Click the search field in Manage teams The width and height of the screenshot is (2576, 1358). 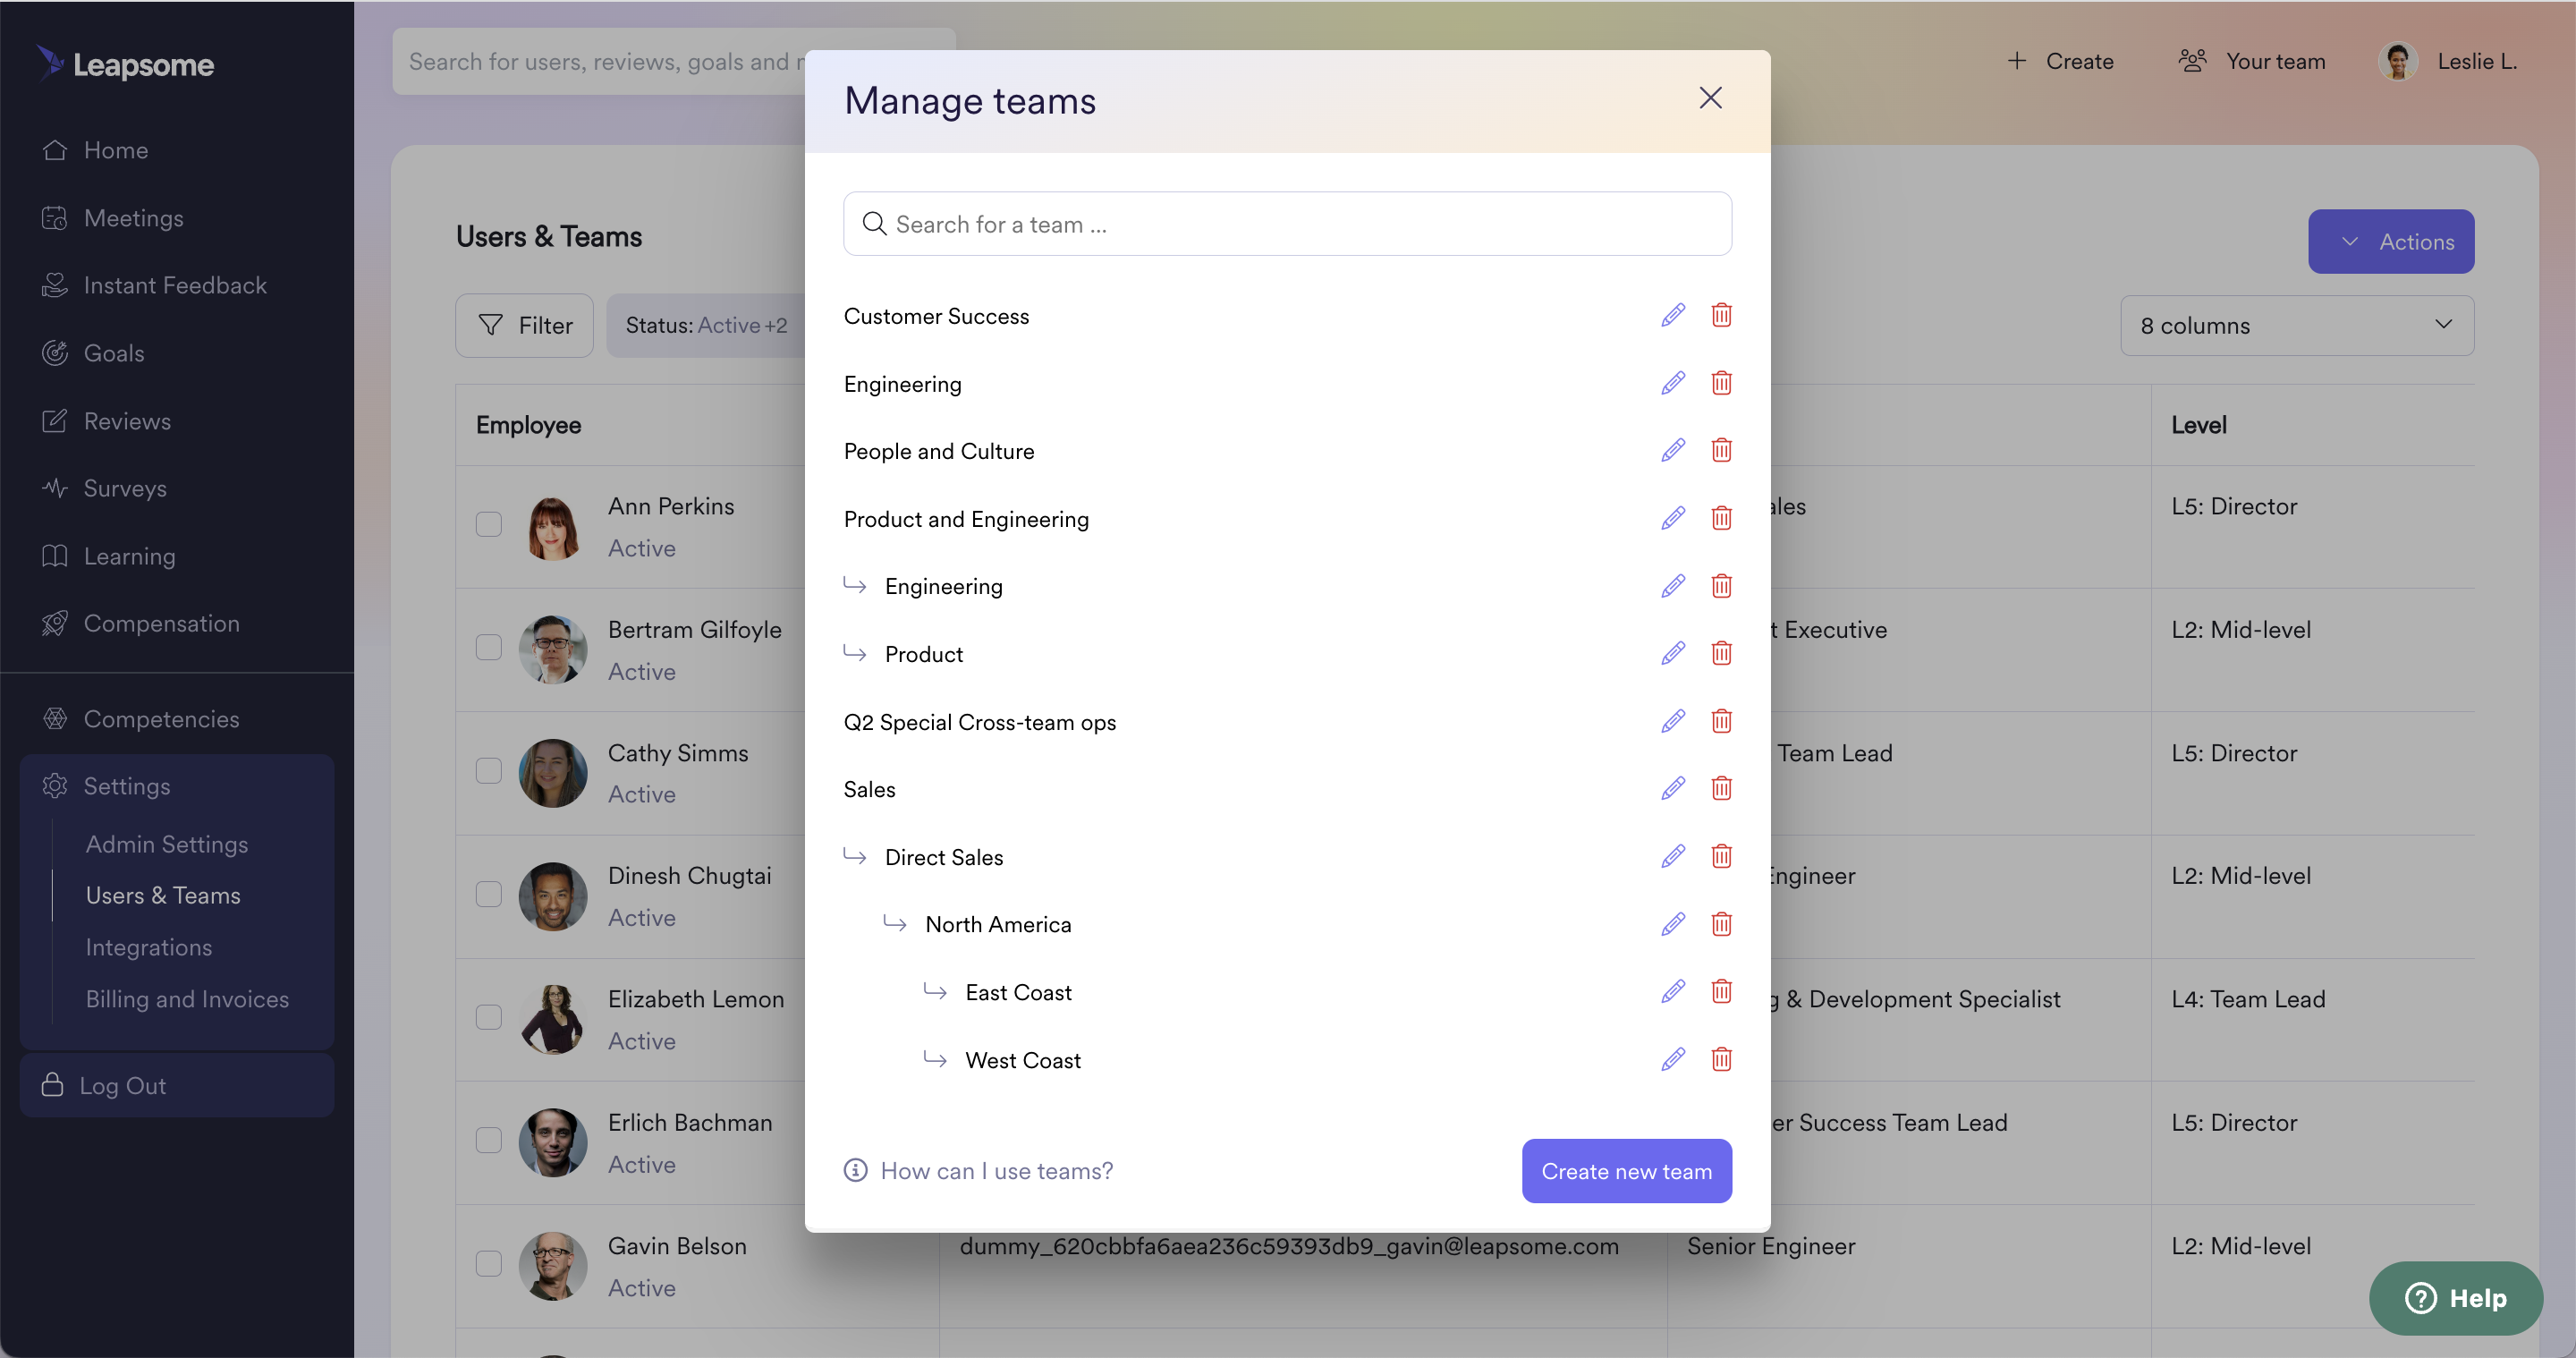1288,224
